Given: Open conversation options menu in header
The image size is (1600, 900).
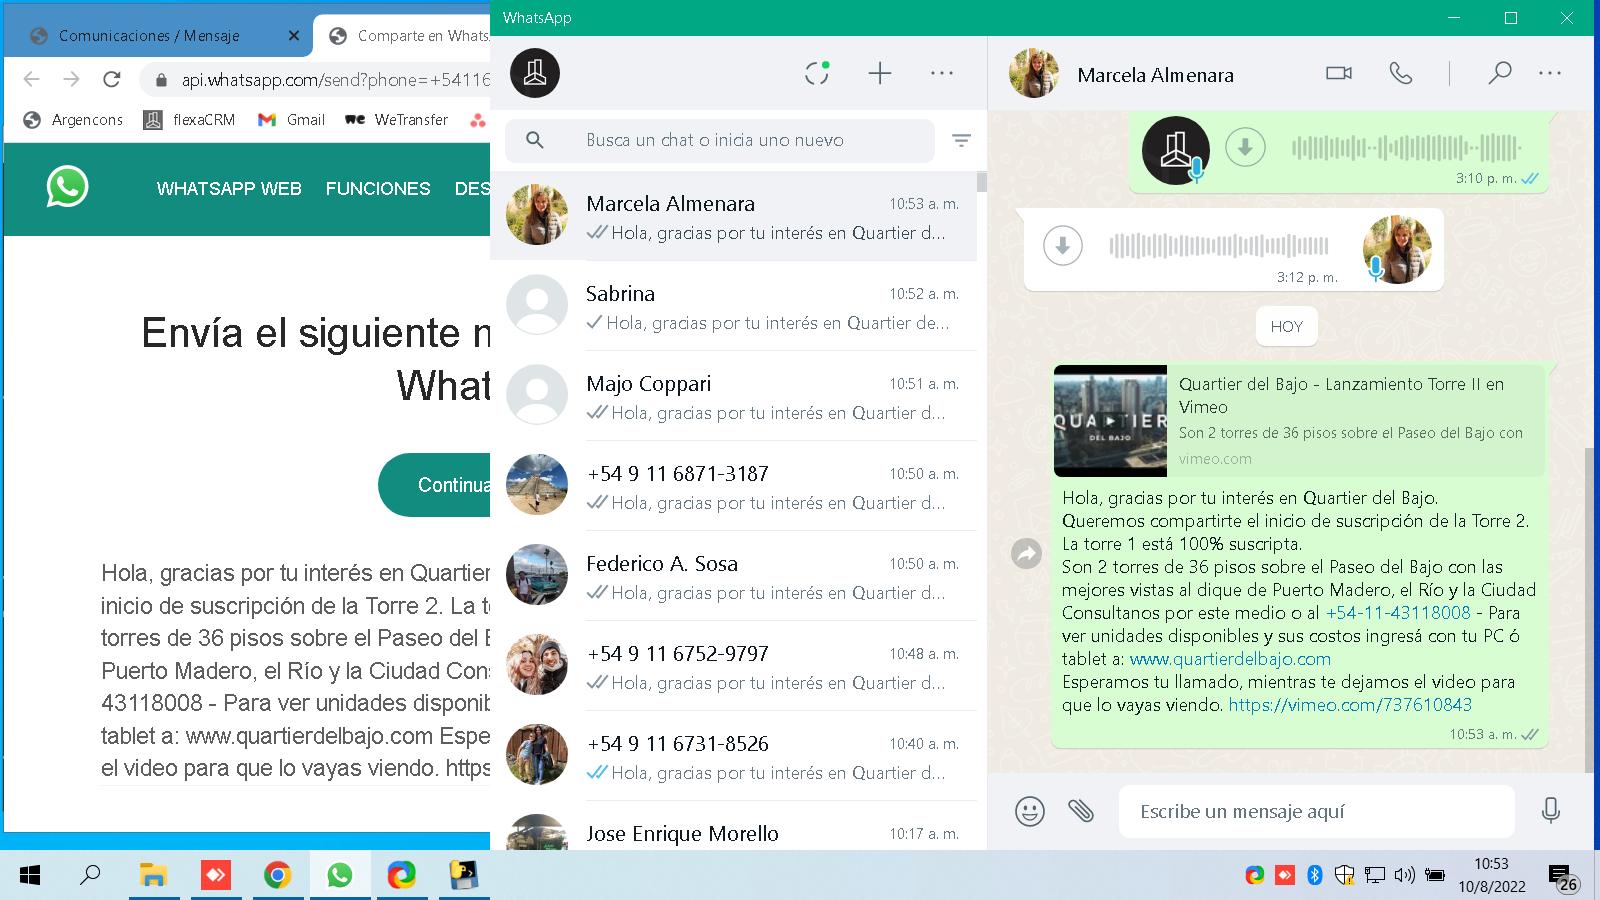Looking at the screenshot, I should point(1550,73).
